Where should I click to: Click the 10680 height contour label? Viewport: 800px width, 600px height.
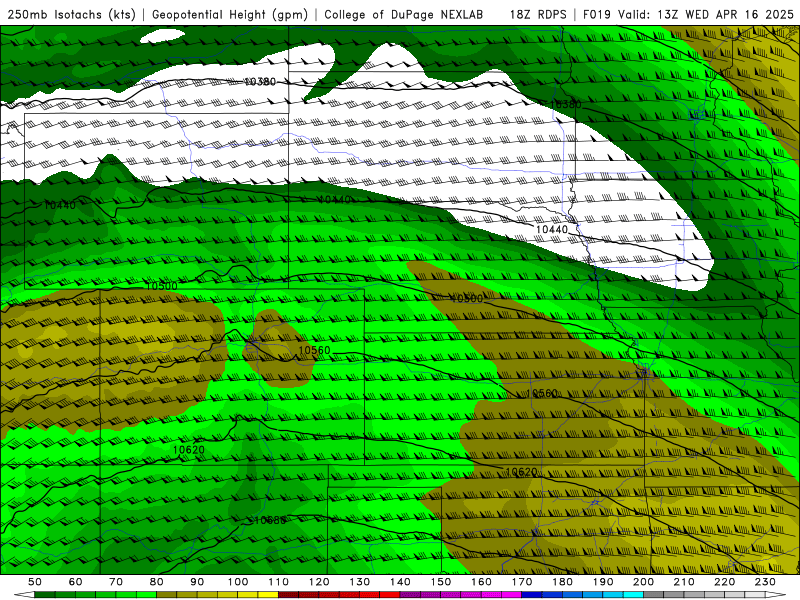[x=270, y=520]
